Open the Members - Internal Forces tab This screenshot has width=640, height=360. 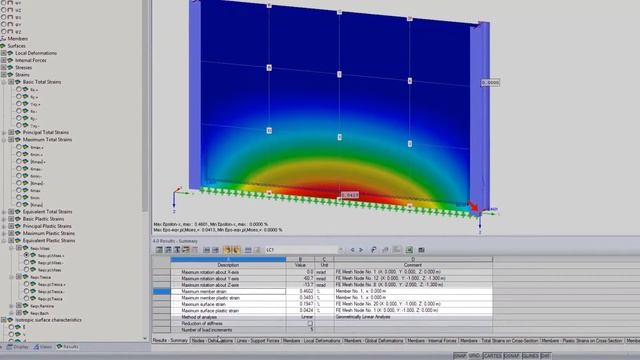point(432,340)
